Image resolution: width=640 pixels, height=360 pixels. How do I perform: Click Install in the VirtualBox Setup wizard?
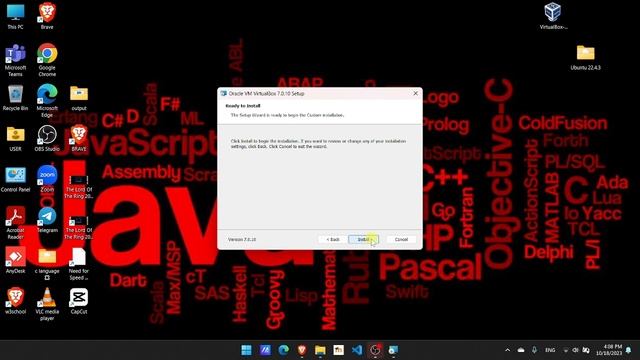coord(363,240)
